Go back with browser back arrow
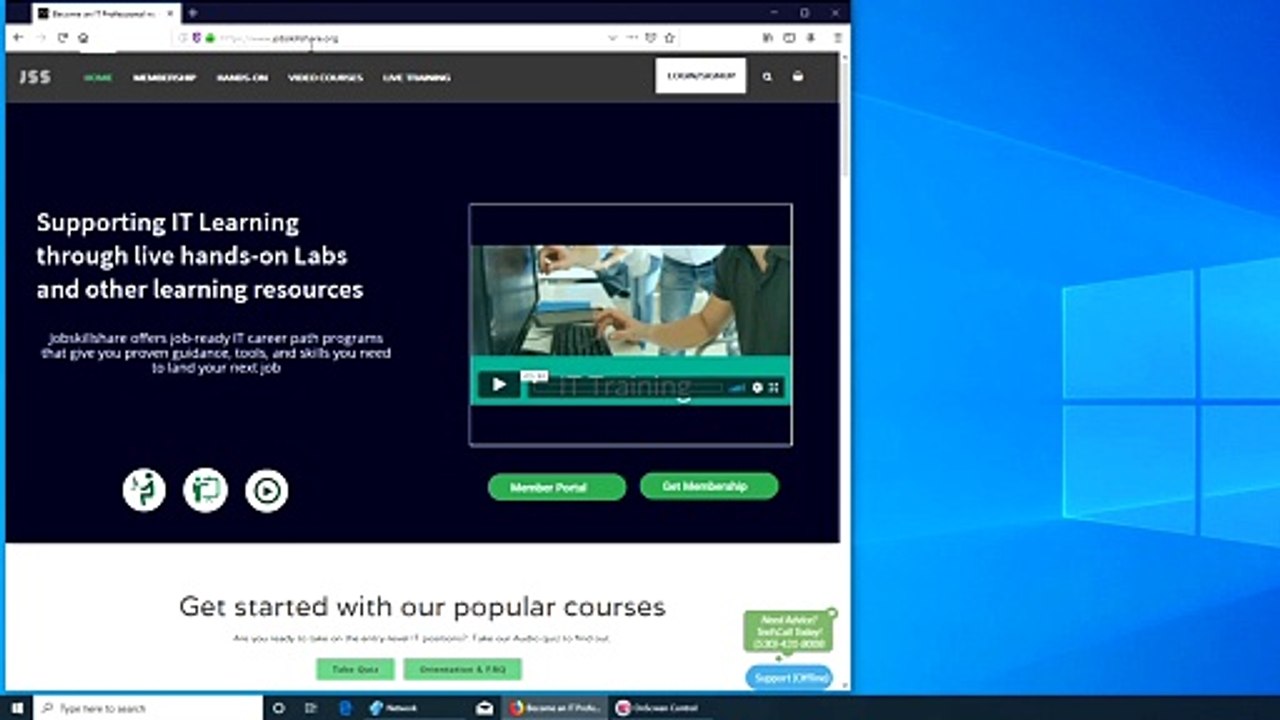The width and height of the screenshot is (1280, 720). pos(18,38)
